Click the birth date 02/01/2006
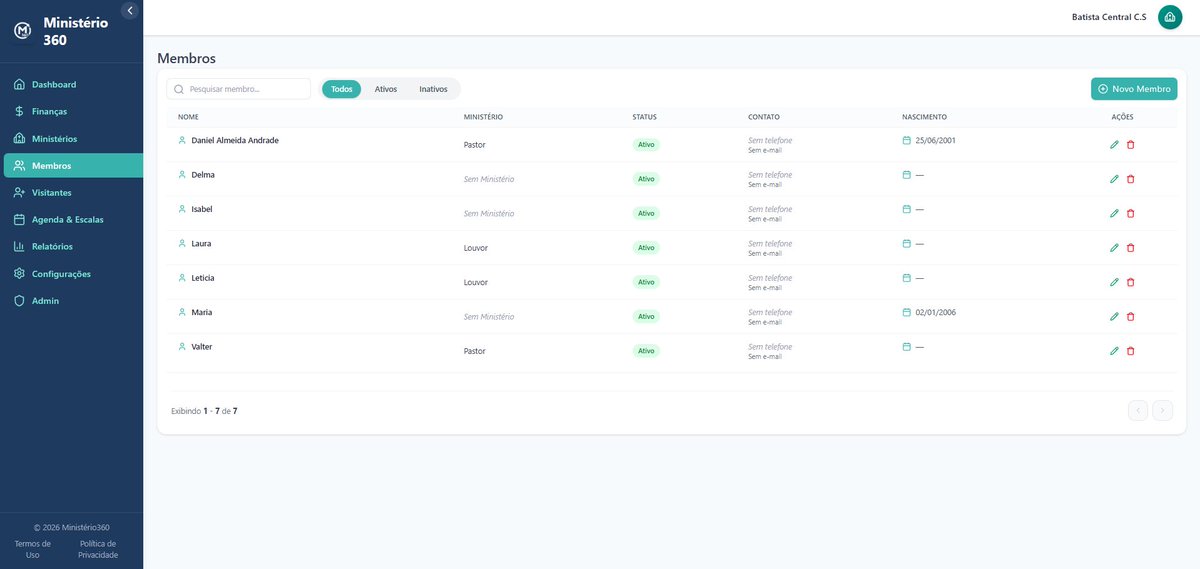 coord(935,312)
